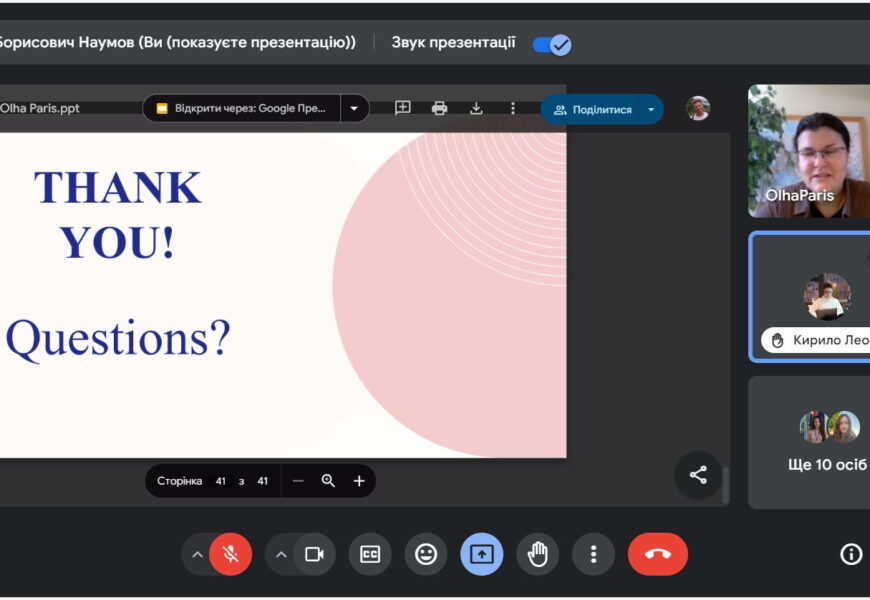
Task: Send an emoji reaction
Action: coord(426,554)
